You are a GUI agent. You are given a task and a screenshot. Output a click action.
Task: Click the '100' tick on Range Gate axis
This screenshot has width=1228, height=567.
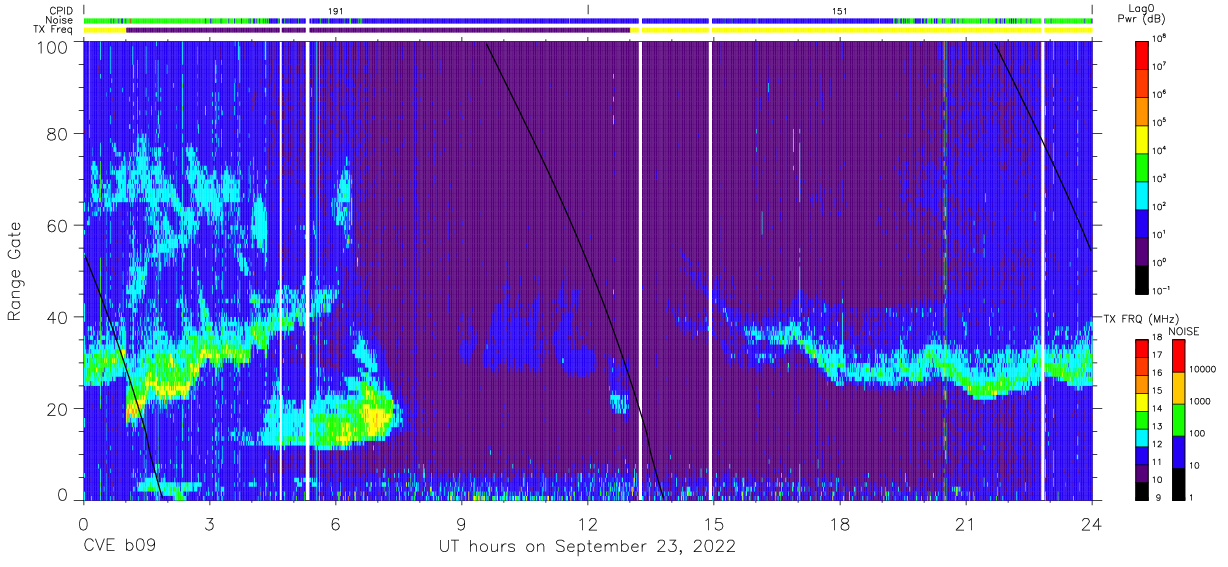pos(52,47)
